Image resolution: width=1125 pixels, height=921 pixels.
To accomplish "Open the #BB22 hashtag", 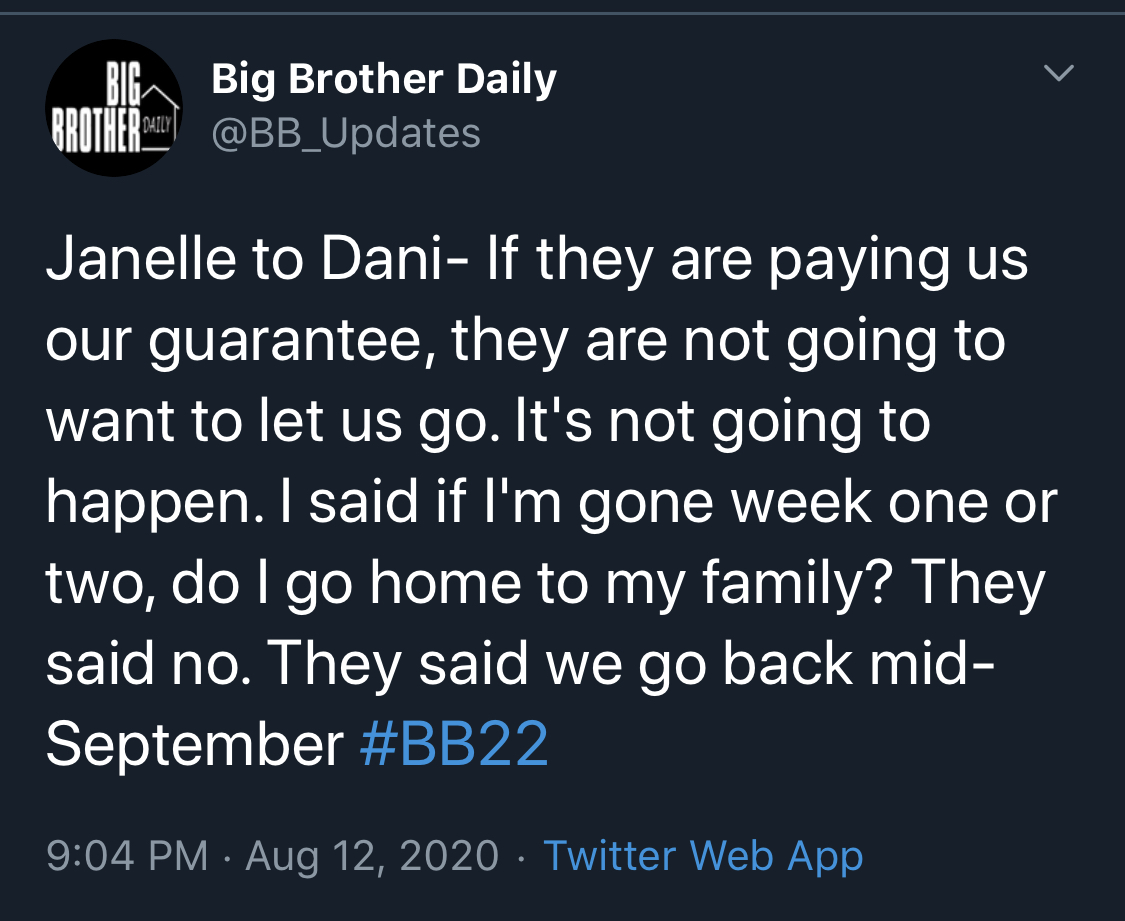I will (454, 743).
